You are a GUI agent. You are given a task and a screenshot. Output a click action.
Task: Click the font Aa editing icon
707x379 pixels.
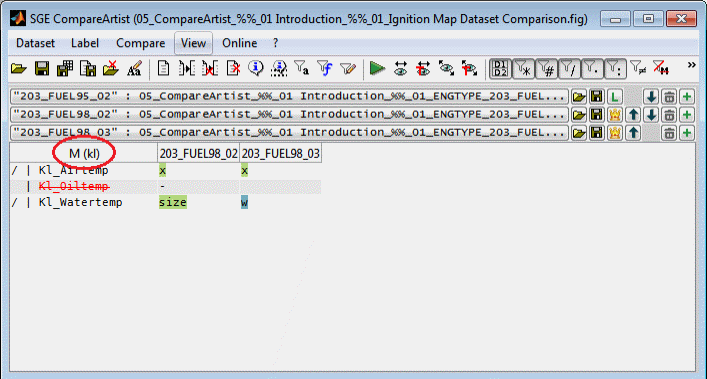134,68
